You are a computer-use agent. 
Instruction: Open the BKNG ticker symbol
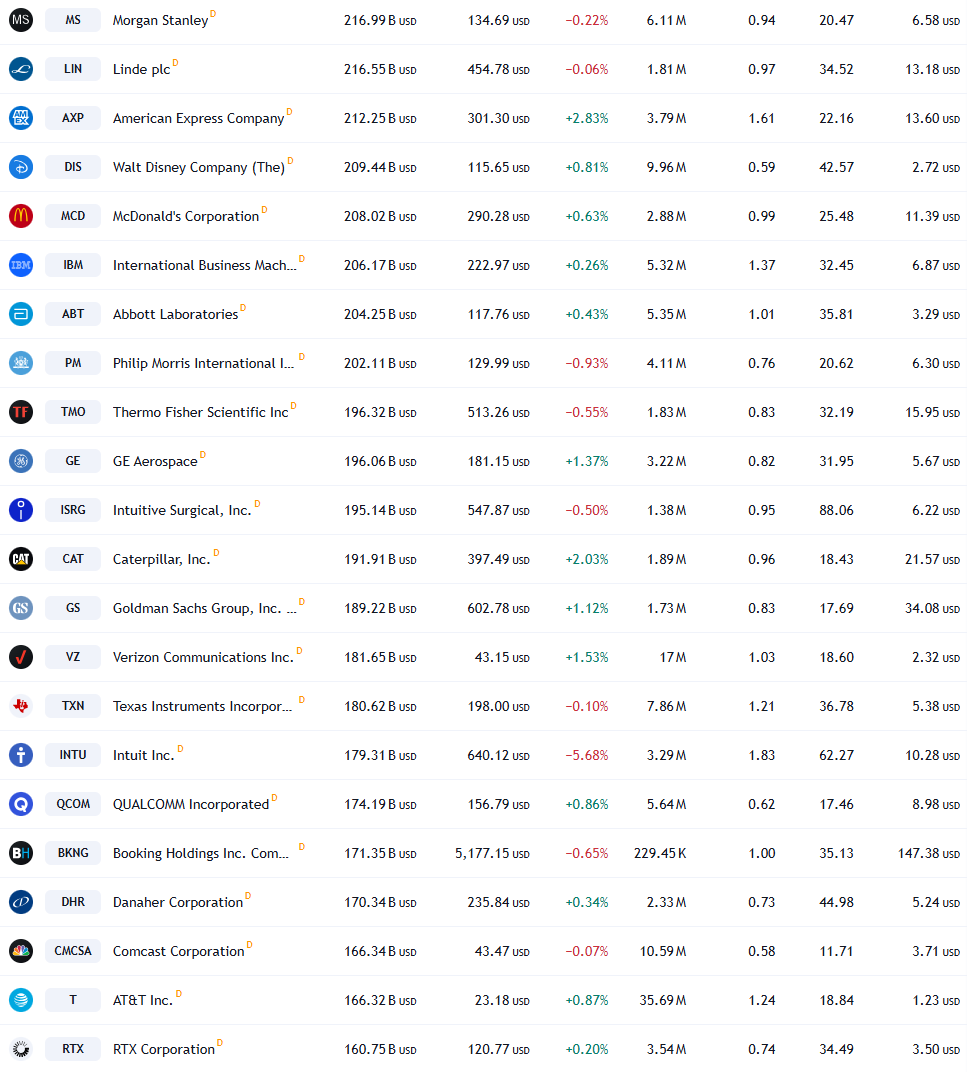point(73,853)
